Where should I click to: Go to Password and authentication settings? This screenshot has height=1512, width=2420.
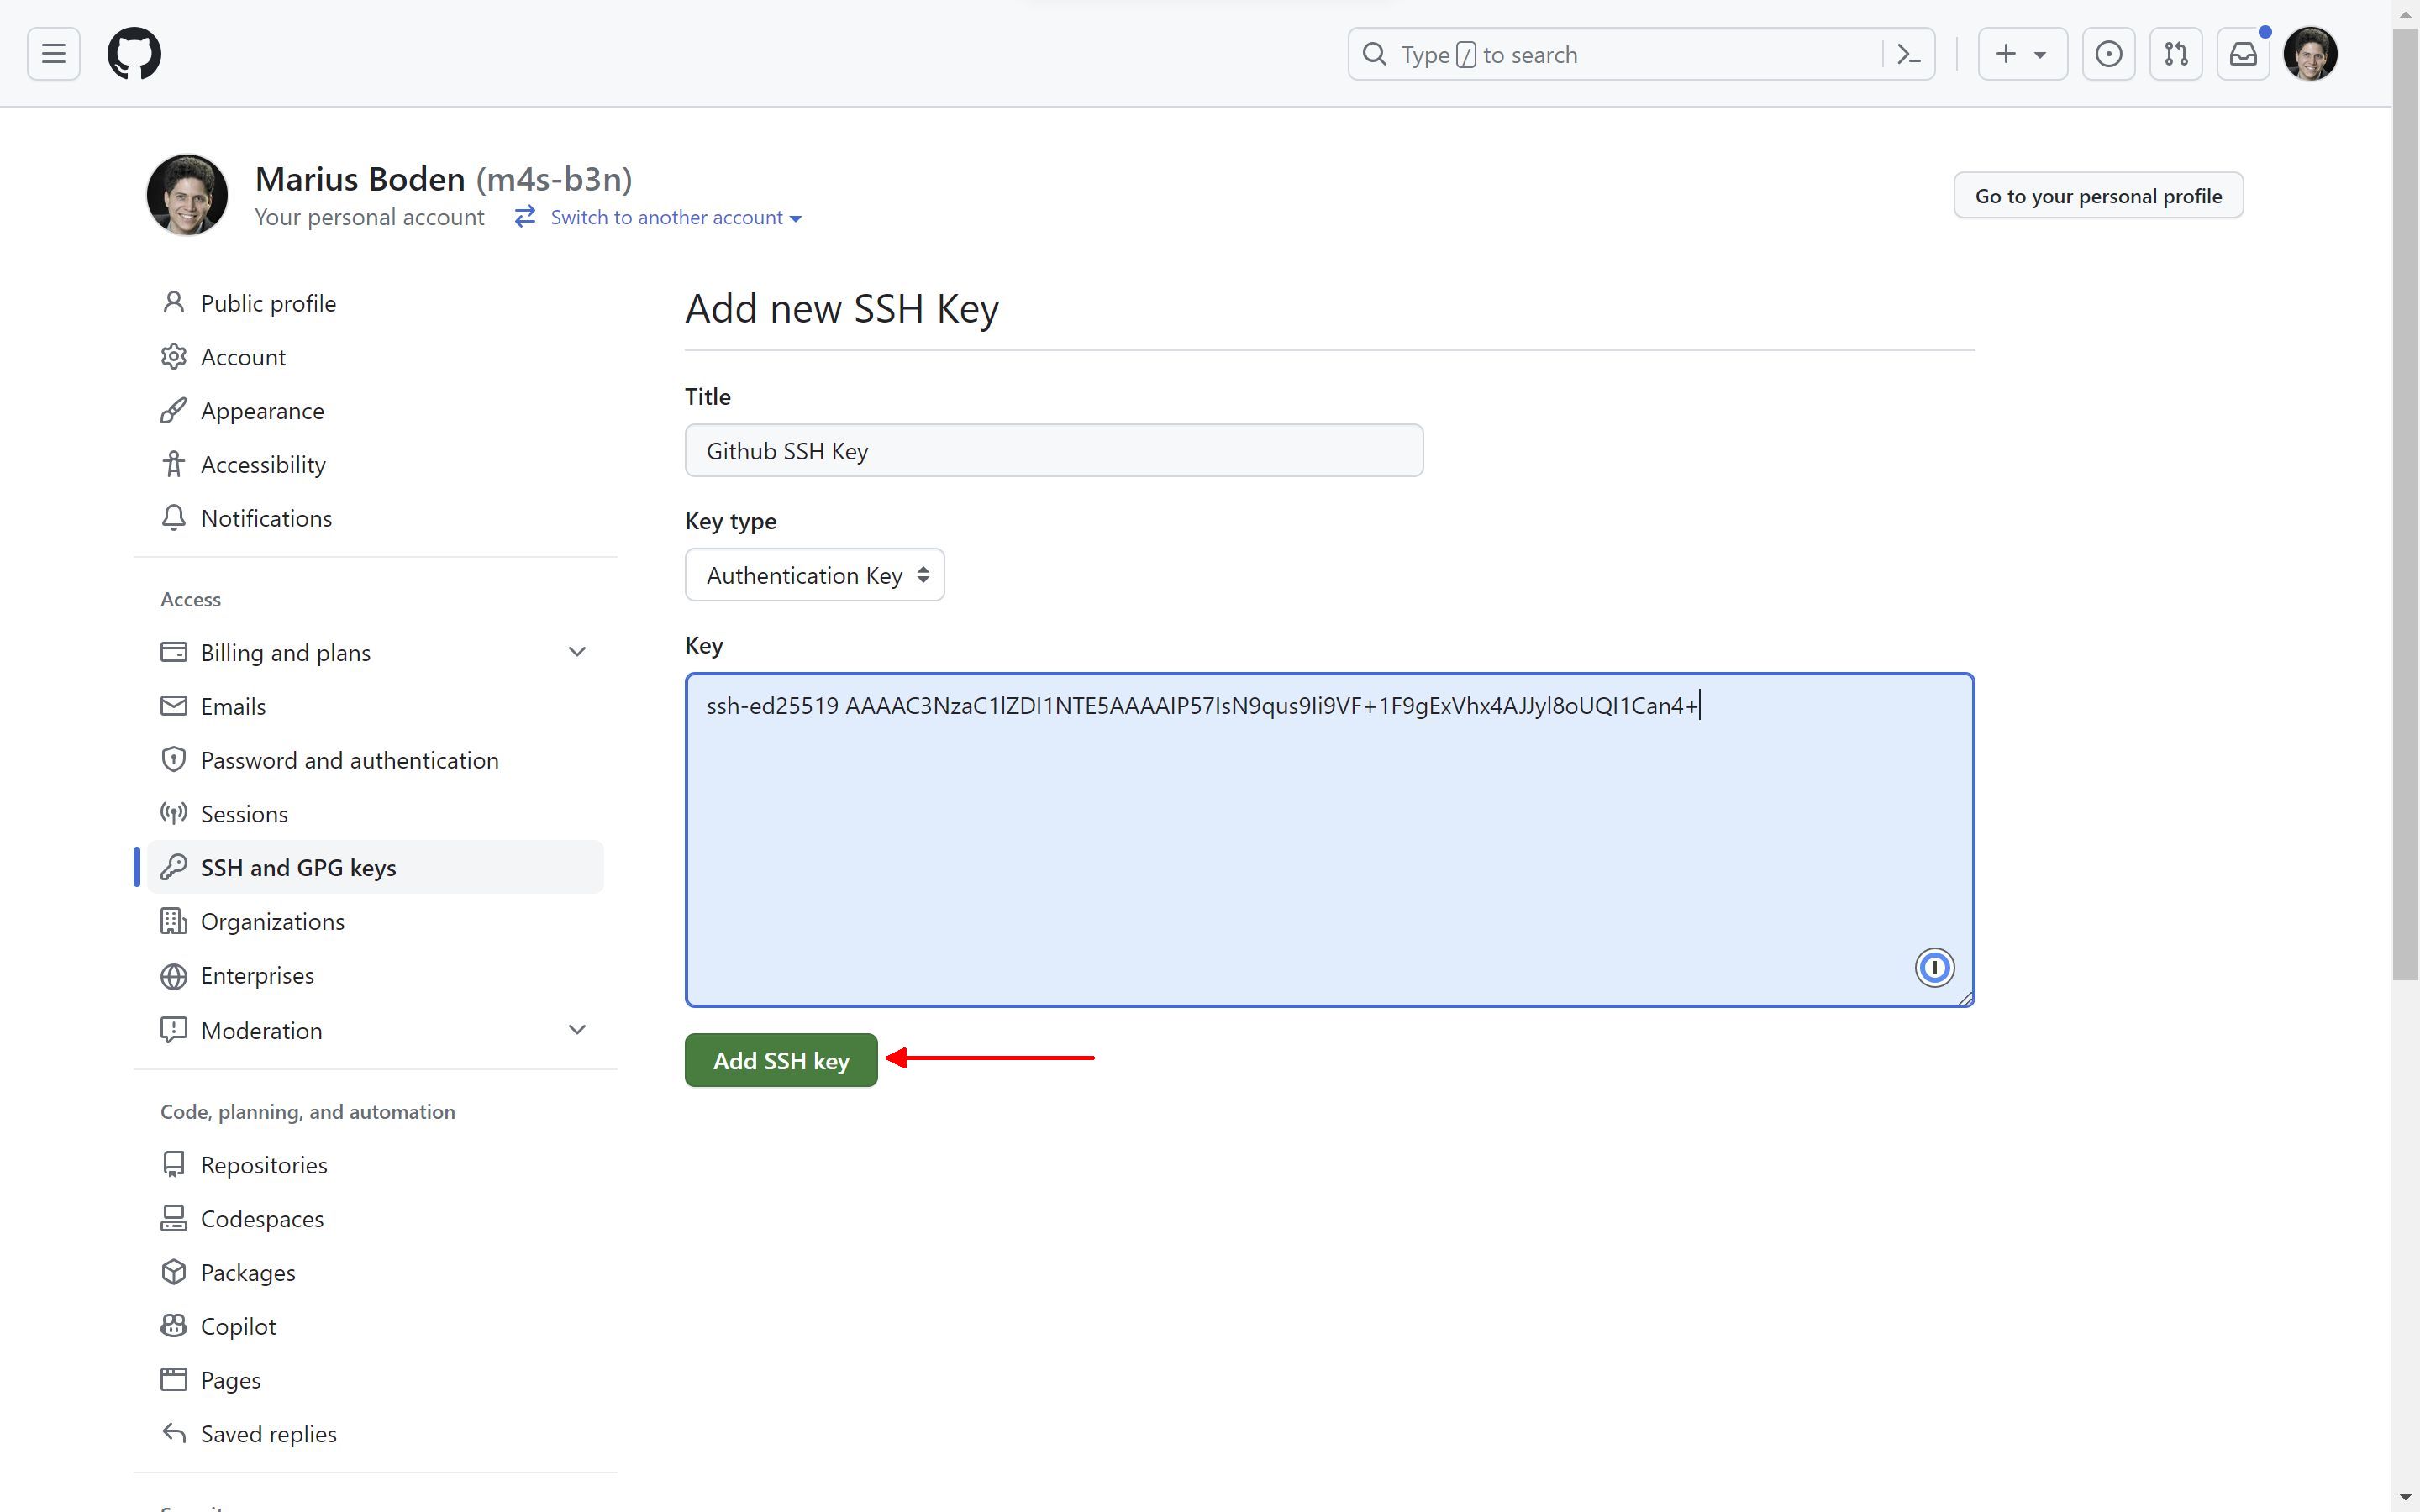pos(349,760)
